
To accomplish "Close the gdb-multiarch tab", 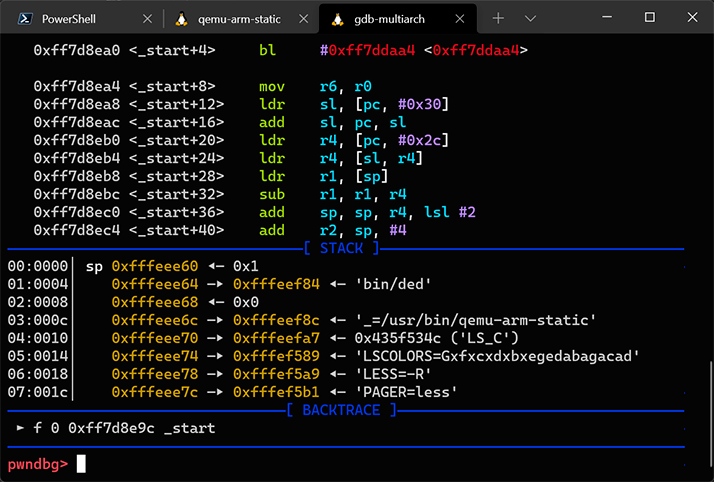I will [460, 18].
